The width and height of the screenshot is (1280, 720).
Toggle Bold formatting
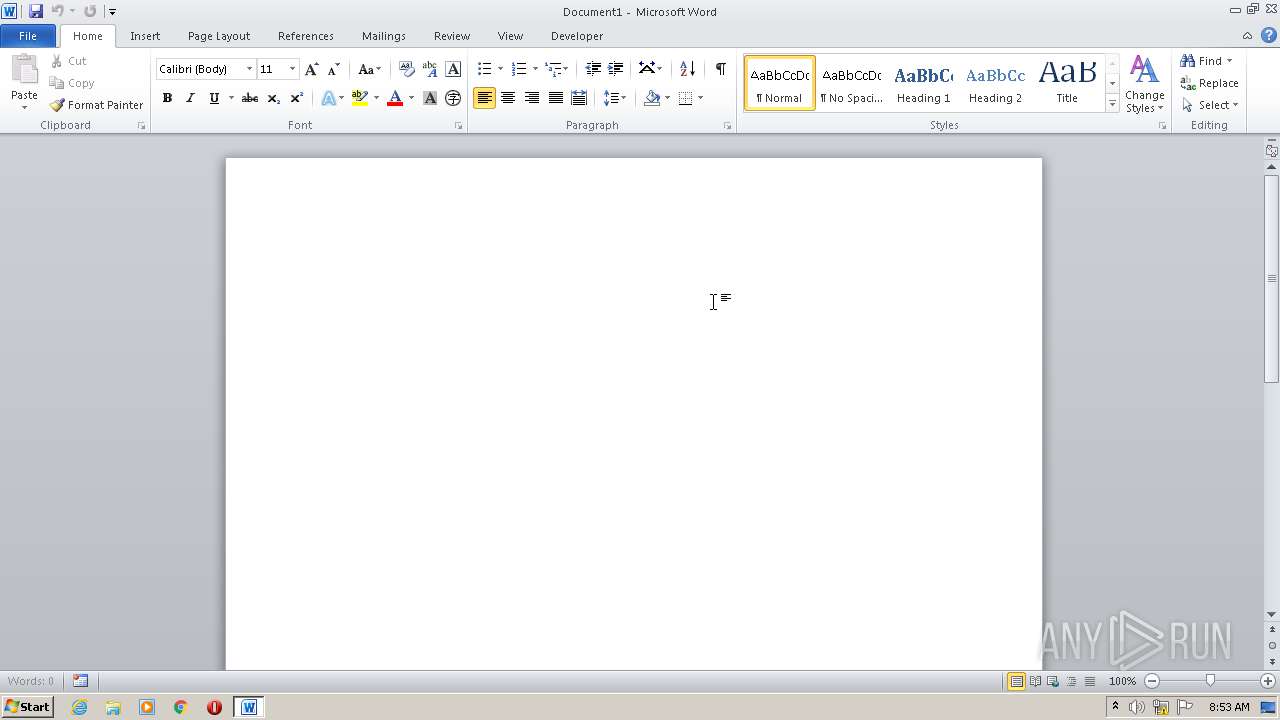click(x=167, y=98)
